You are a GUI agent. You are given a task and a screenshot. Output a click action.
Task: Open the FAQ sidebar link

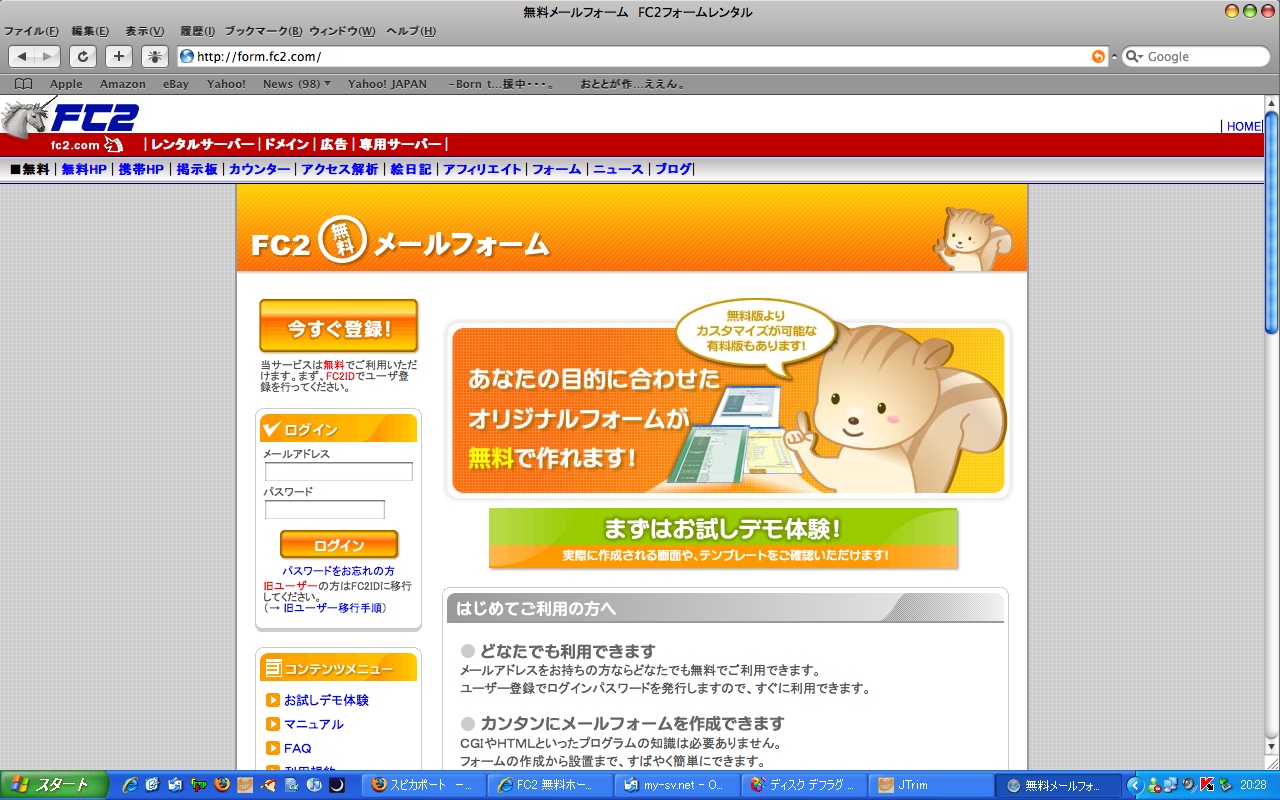[x=298, y=748]
